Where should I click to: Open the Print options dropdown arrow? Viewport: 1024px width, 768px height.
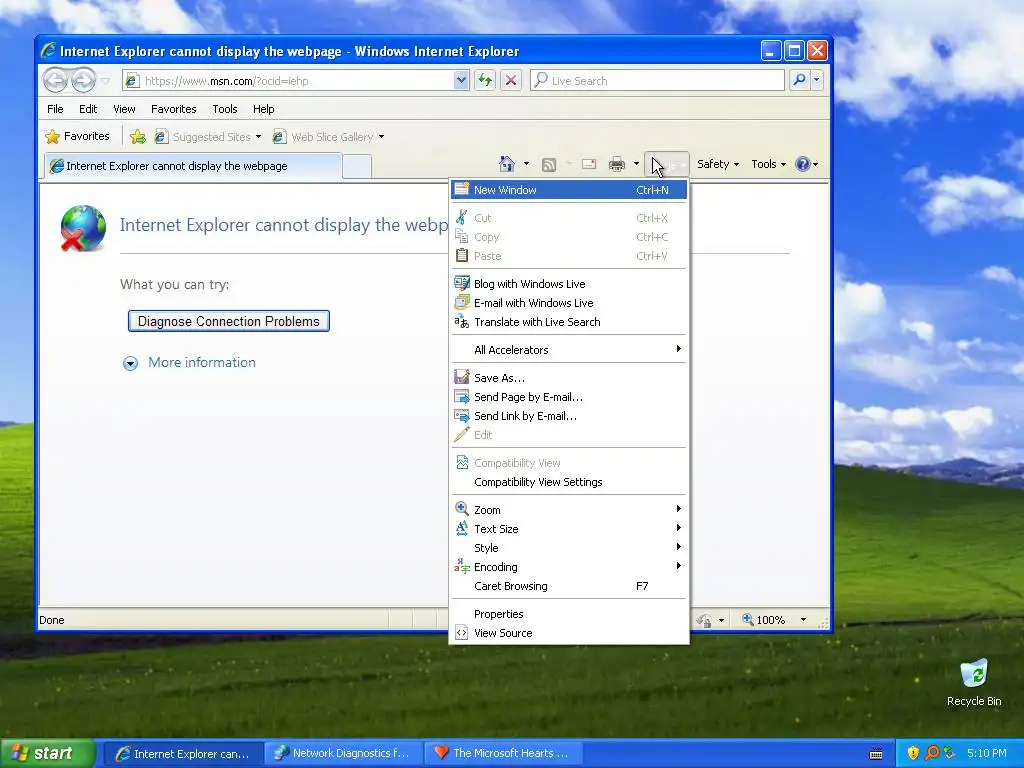[636, 164]
